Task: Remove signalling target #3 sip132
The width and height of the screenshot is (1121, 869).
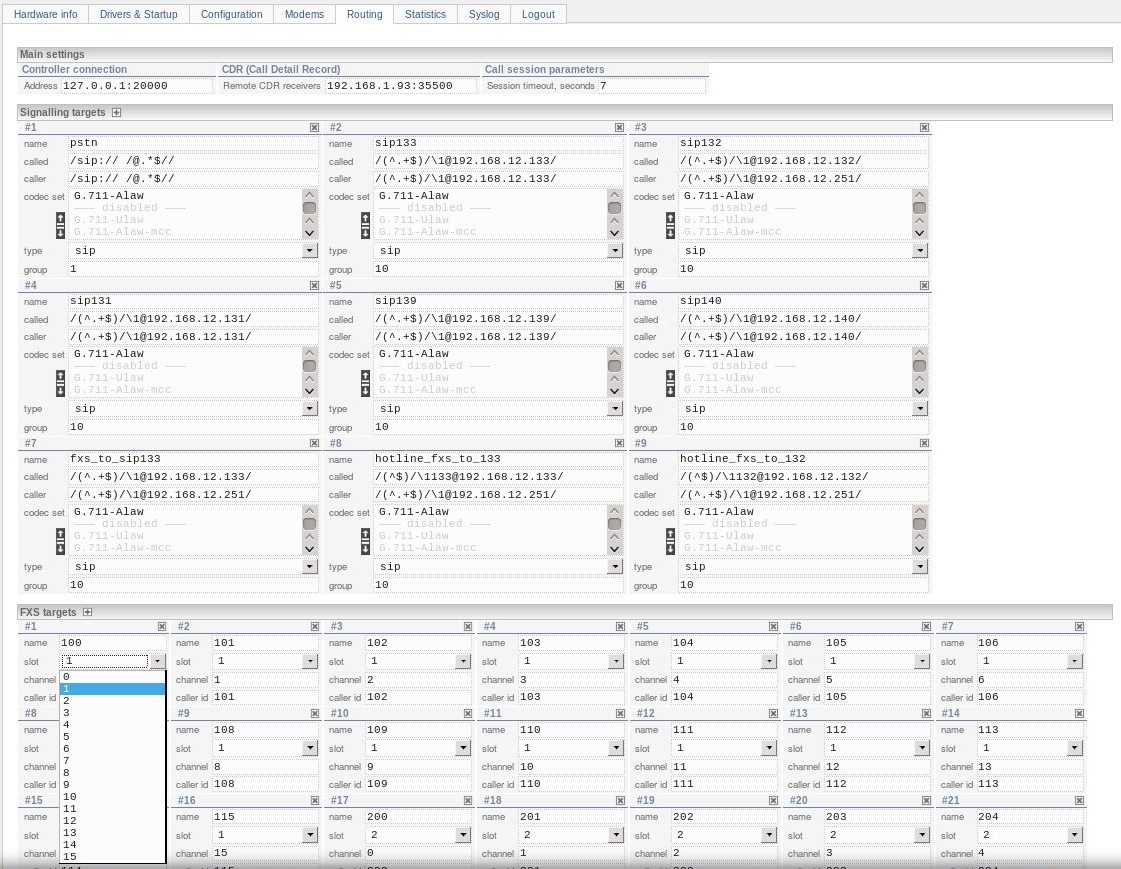Action: [924, 127]
